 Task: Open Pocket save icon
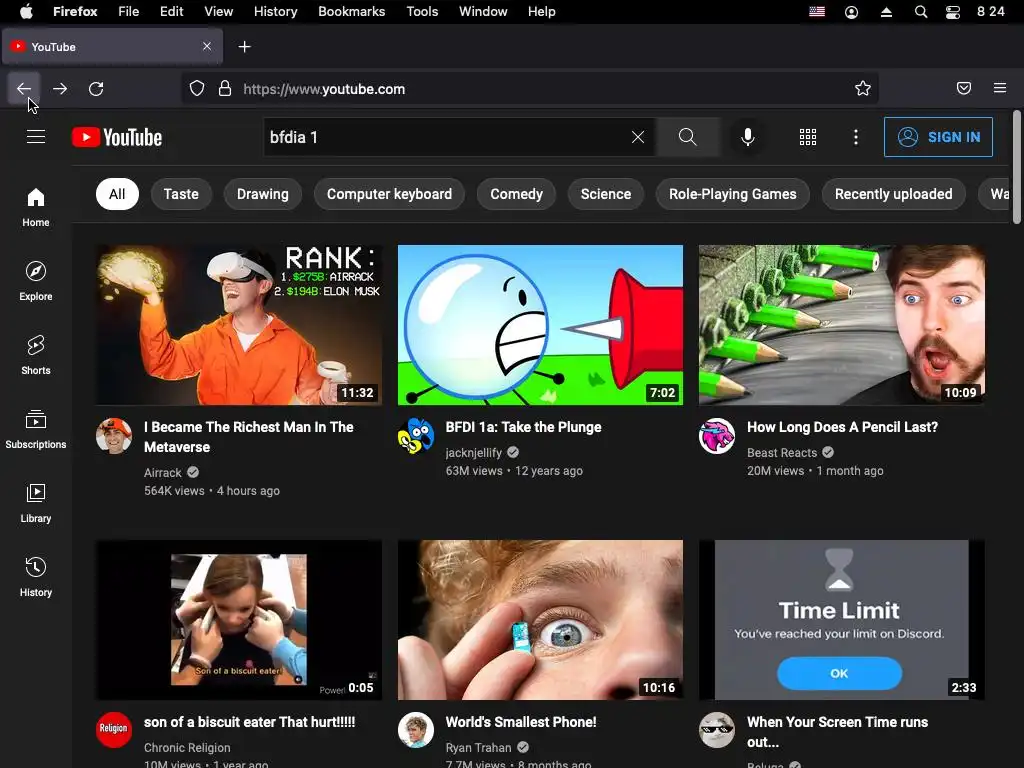click(x=964, y=88)
